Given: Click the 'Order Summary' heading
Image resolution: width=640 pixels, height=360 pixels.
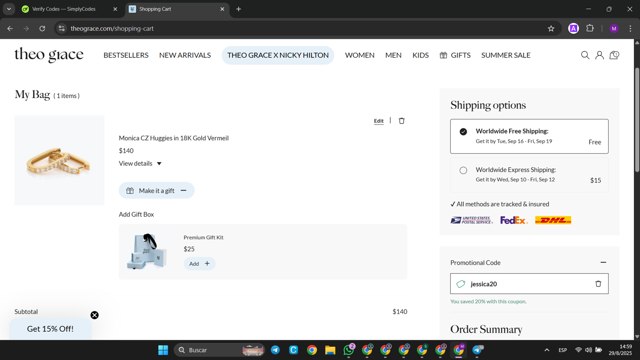Looking at the screenshot, I should (x=486, y=329).
